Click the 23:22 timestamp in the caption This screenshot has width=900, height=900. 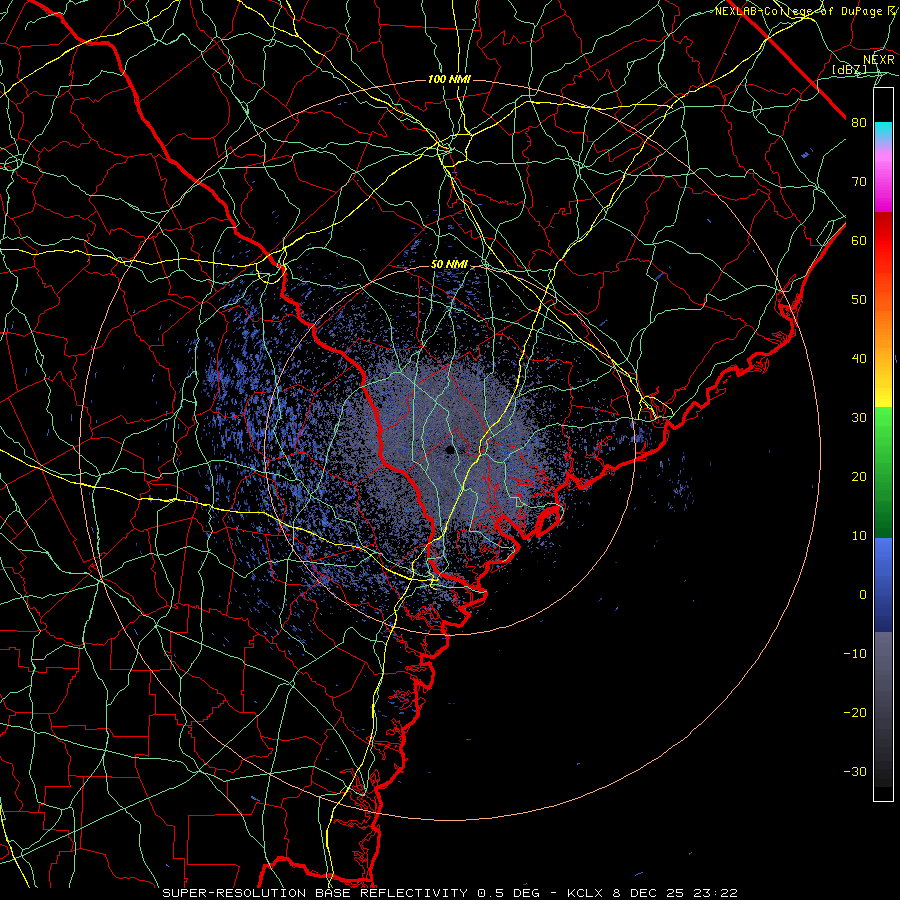click(x=717, y=893)
